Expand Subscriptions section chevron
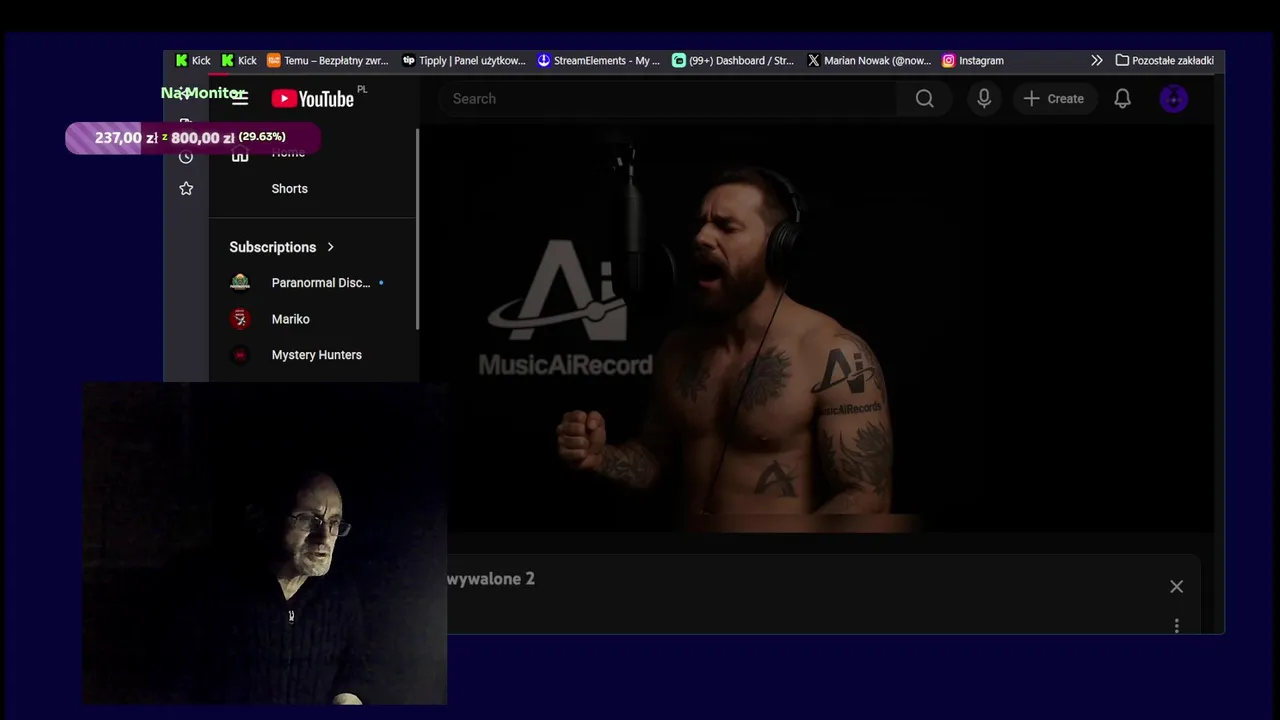Image resolution: width=1280 pixels, height=720 pixels. (x=330, y=247)
